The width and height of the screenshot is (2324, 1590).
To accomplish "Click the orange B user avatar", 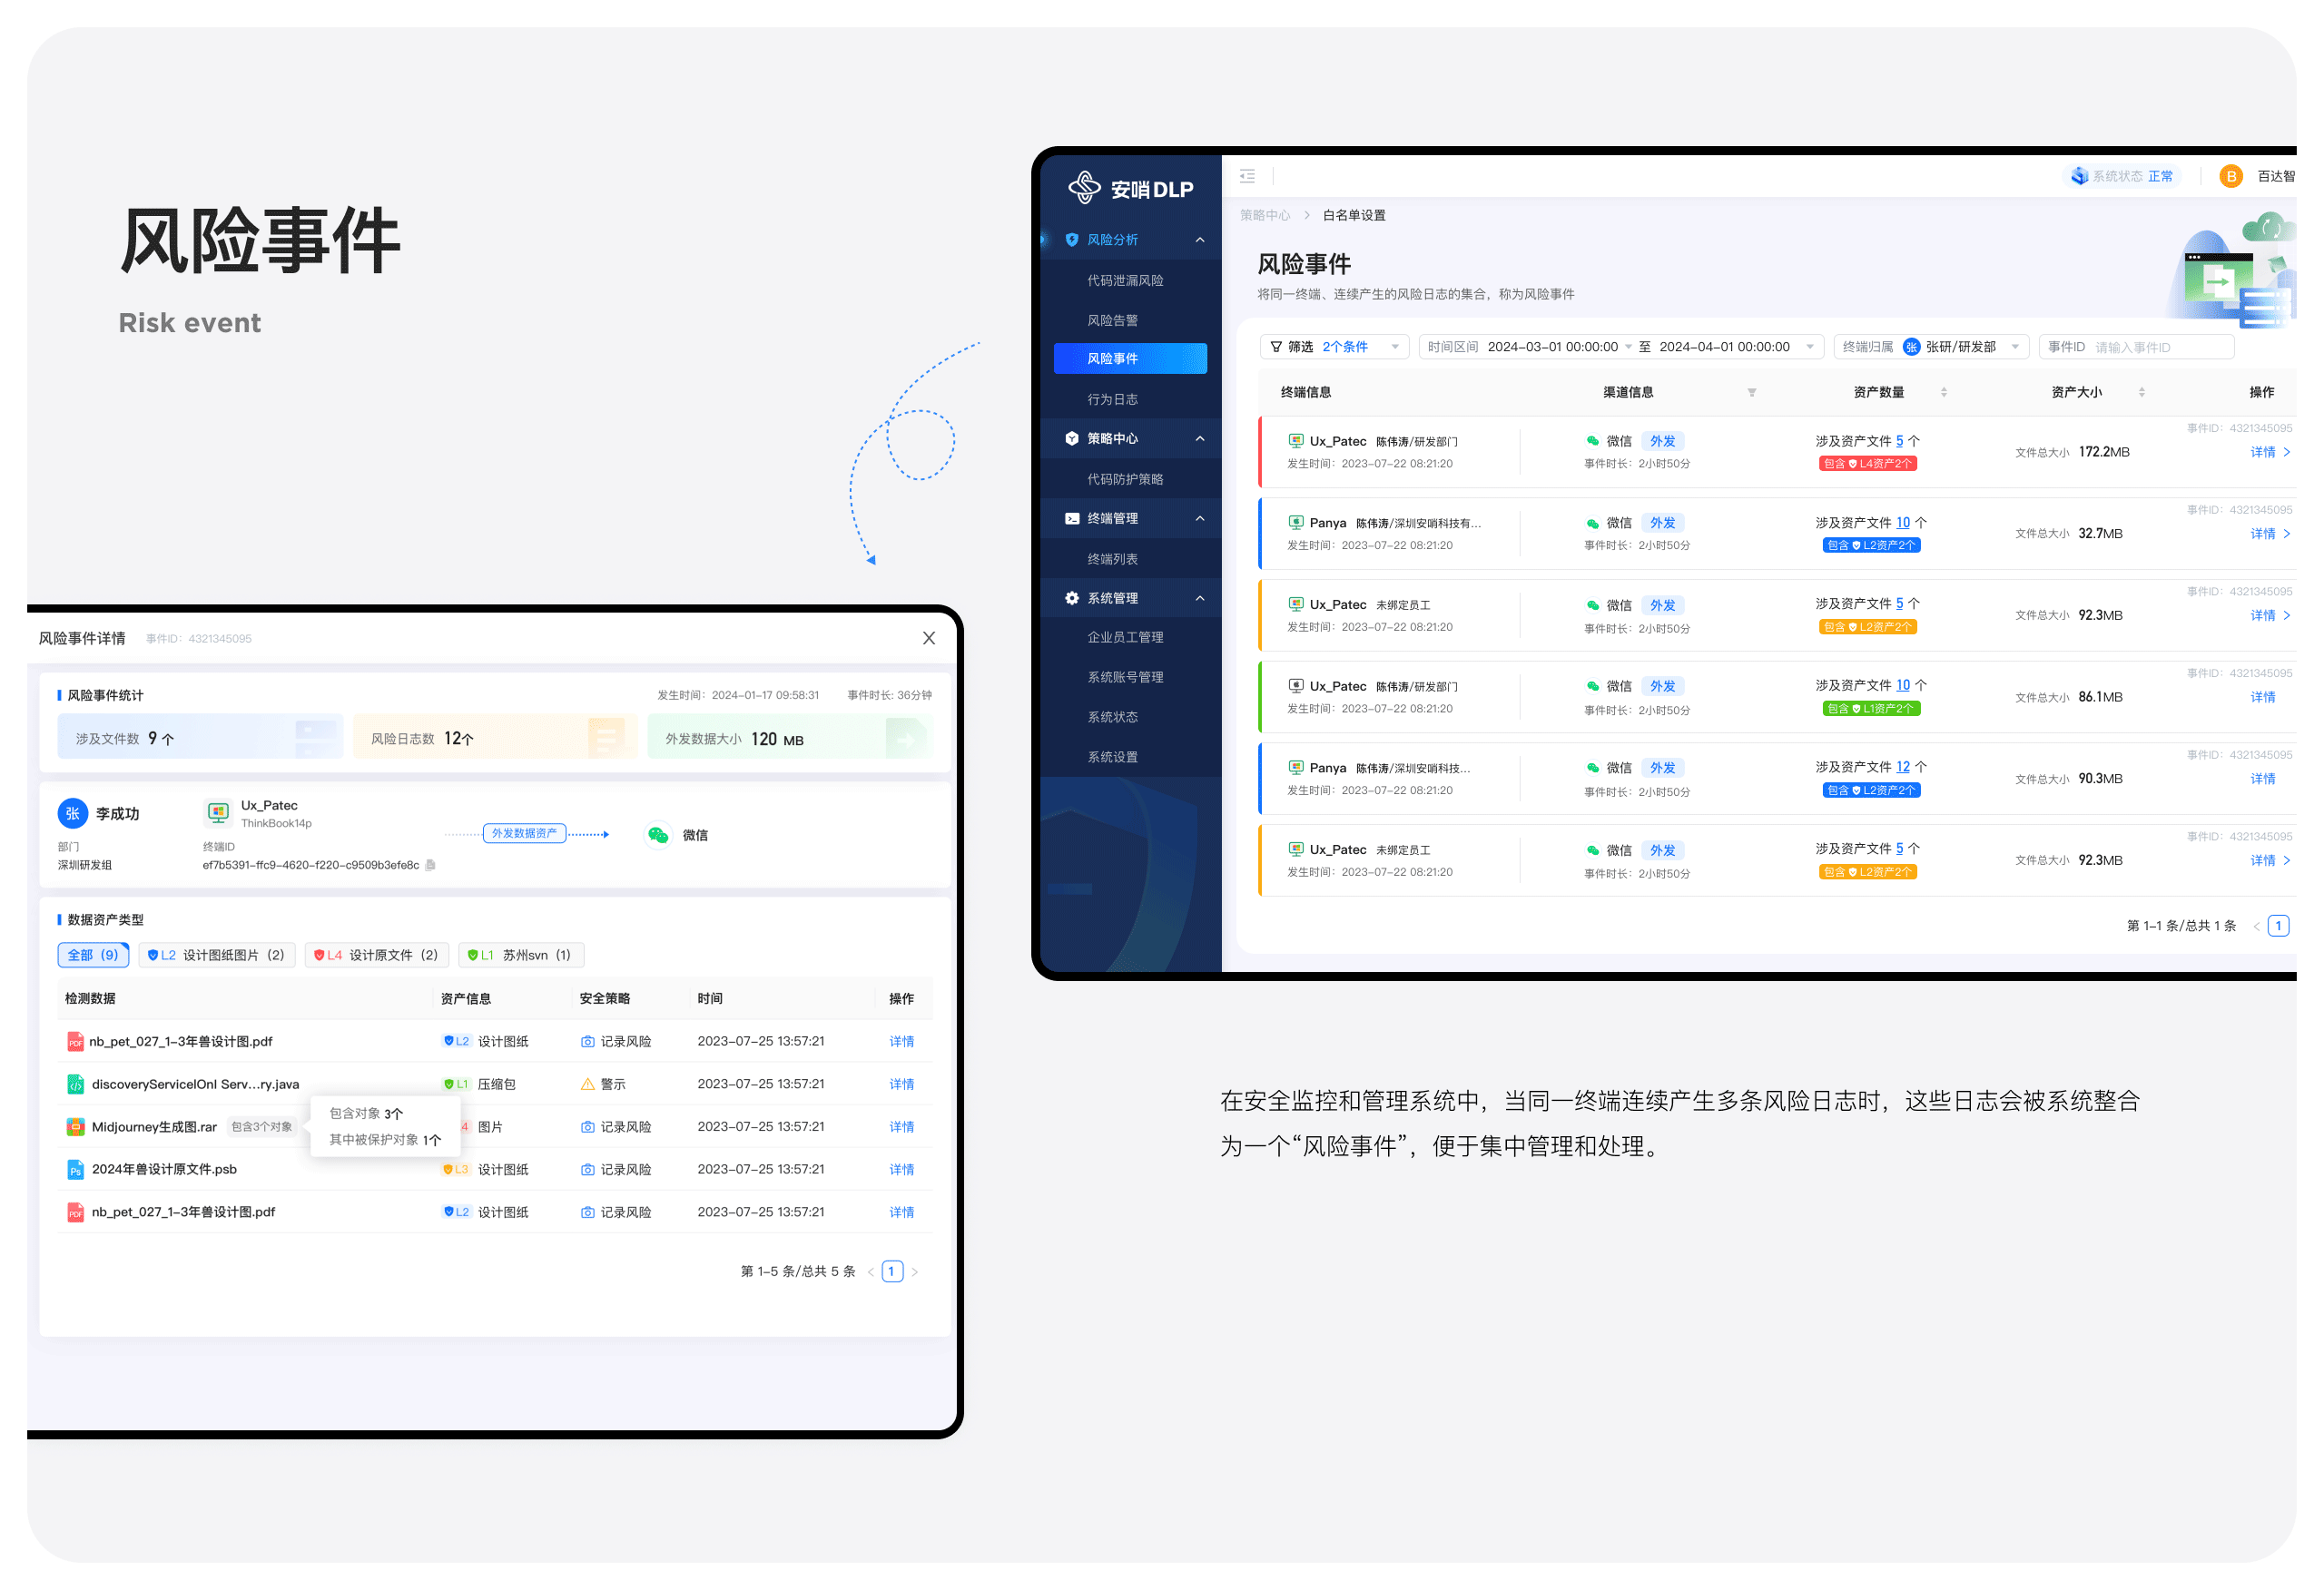I will [2230, 176].
